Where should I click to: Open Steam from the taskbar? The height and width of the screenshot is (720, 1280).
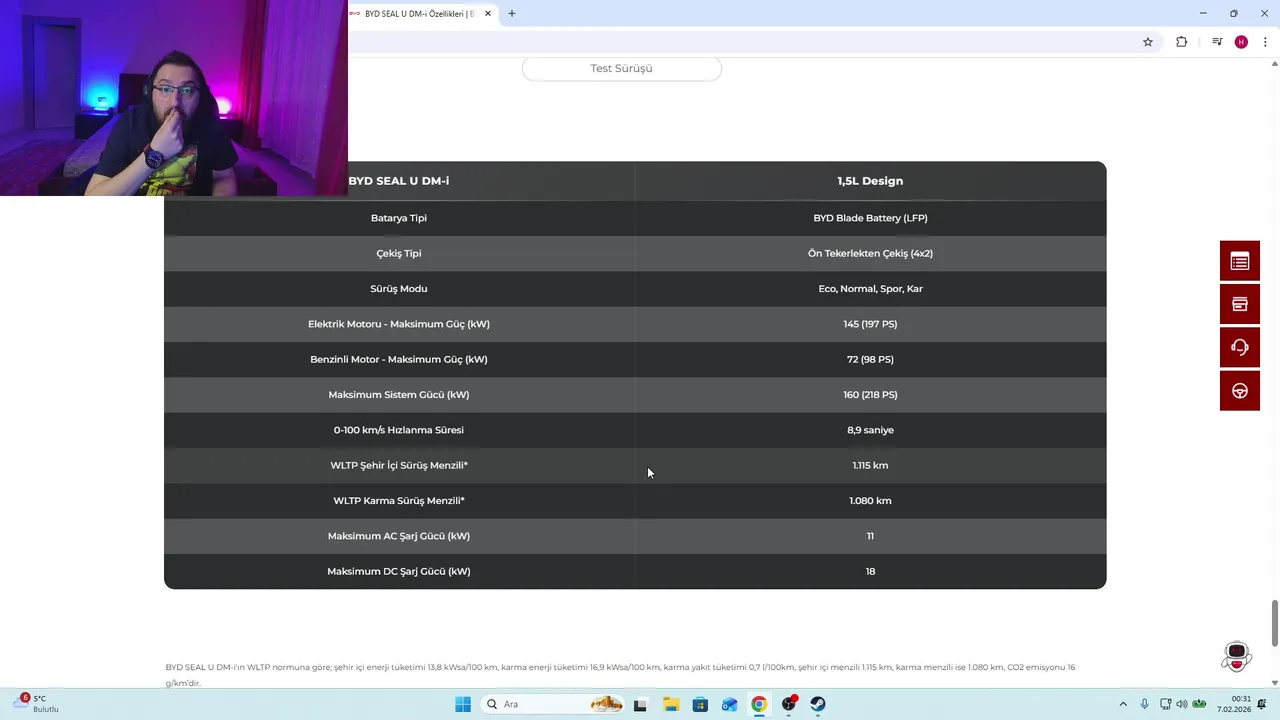click(x=818, y=704)
